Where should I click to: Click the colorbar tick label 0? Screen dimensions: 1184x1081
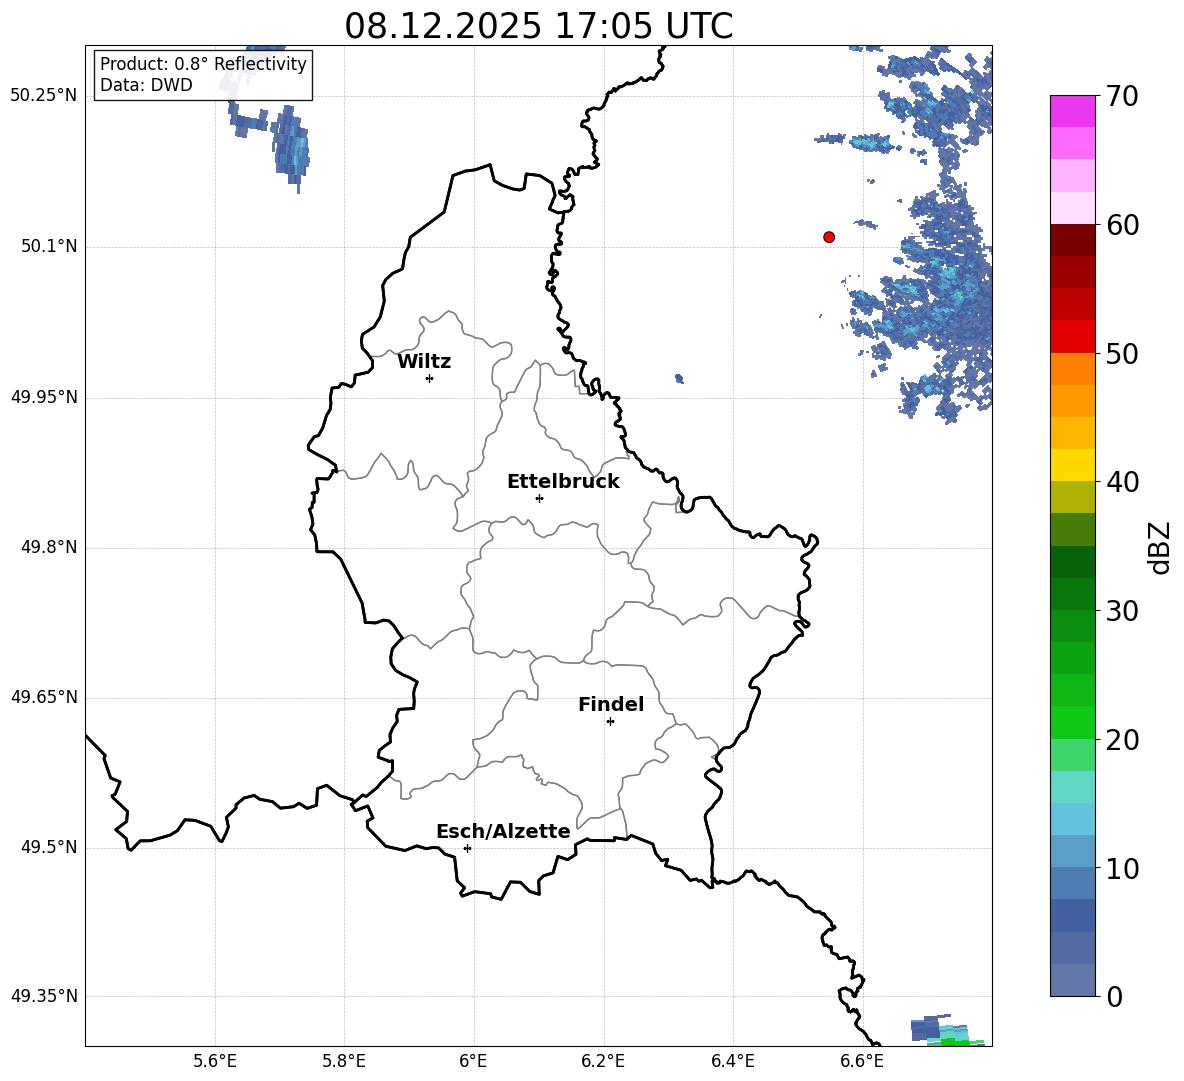point(1114,996)
